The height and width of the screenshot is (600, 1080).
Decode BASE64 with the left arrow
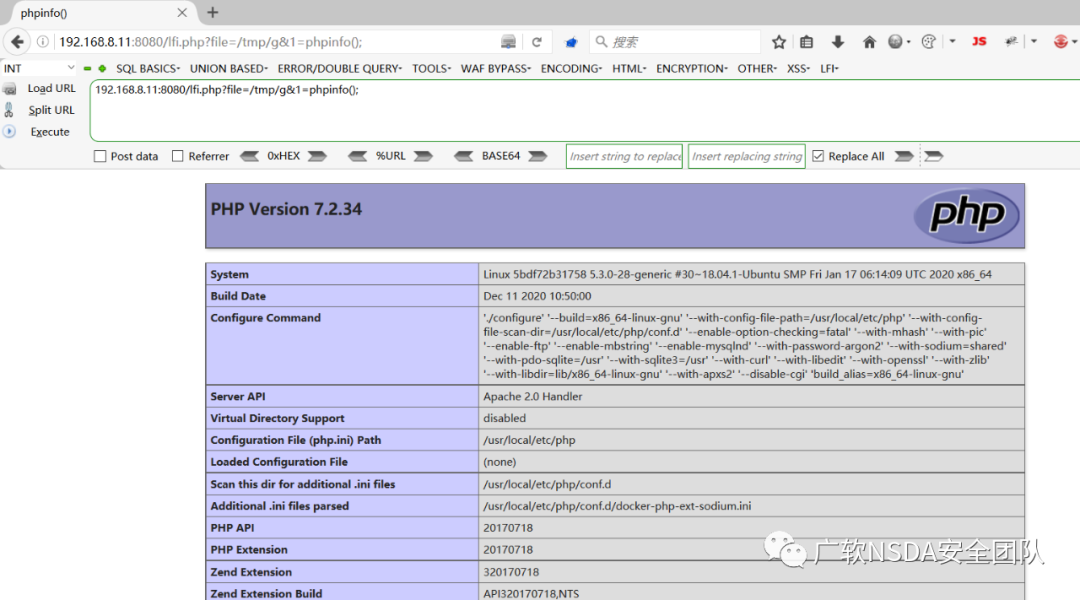(x=464, y=156)
